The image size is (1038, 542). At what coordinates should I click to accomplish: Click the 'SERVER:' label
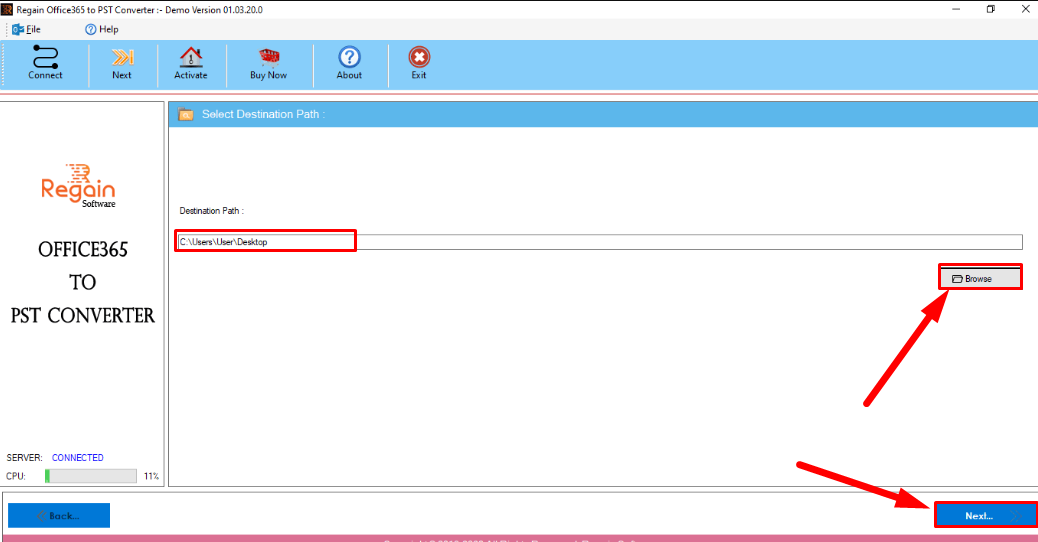tap(24, 457)
